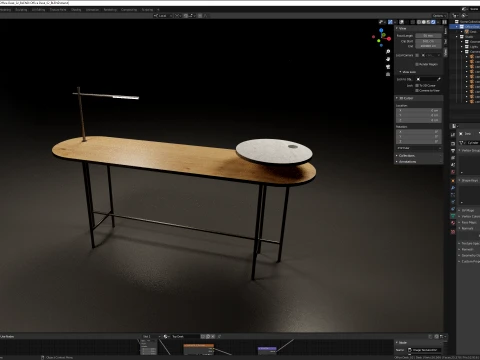Screen dimensions: 480x360
Task: Open the Particles properties tab
Action: click(453, 195)
